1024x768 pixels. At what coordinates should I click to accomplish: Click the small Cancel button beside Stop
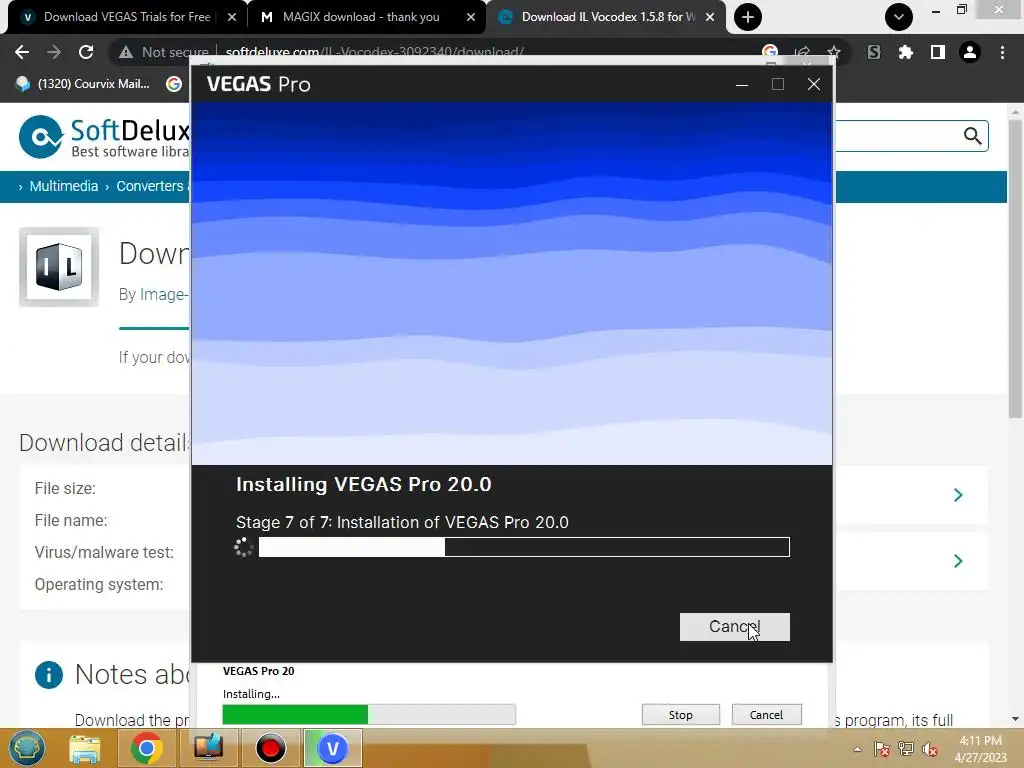pyautogui.click(x=766, y=714)
